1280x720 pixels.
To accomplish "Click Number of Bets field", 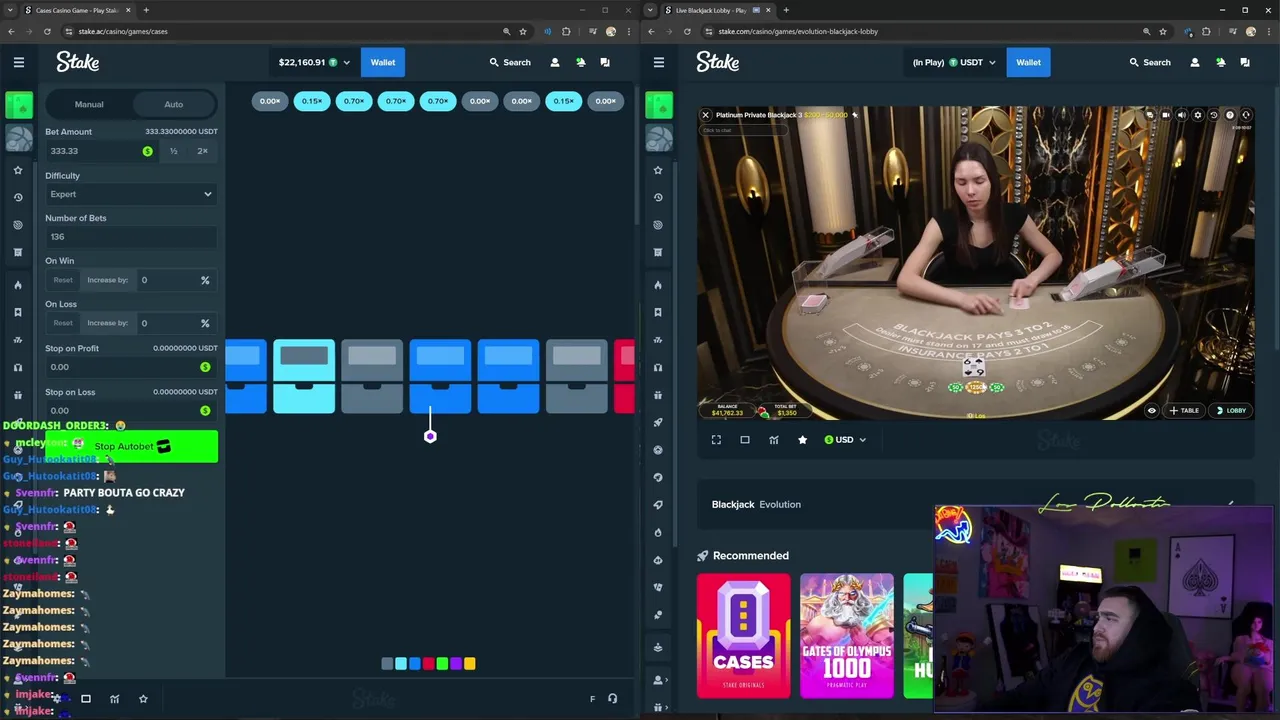I will [x=131, y=237].
